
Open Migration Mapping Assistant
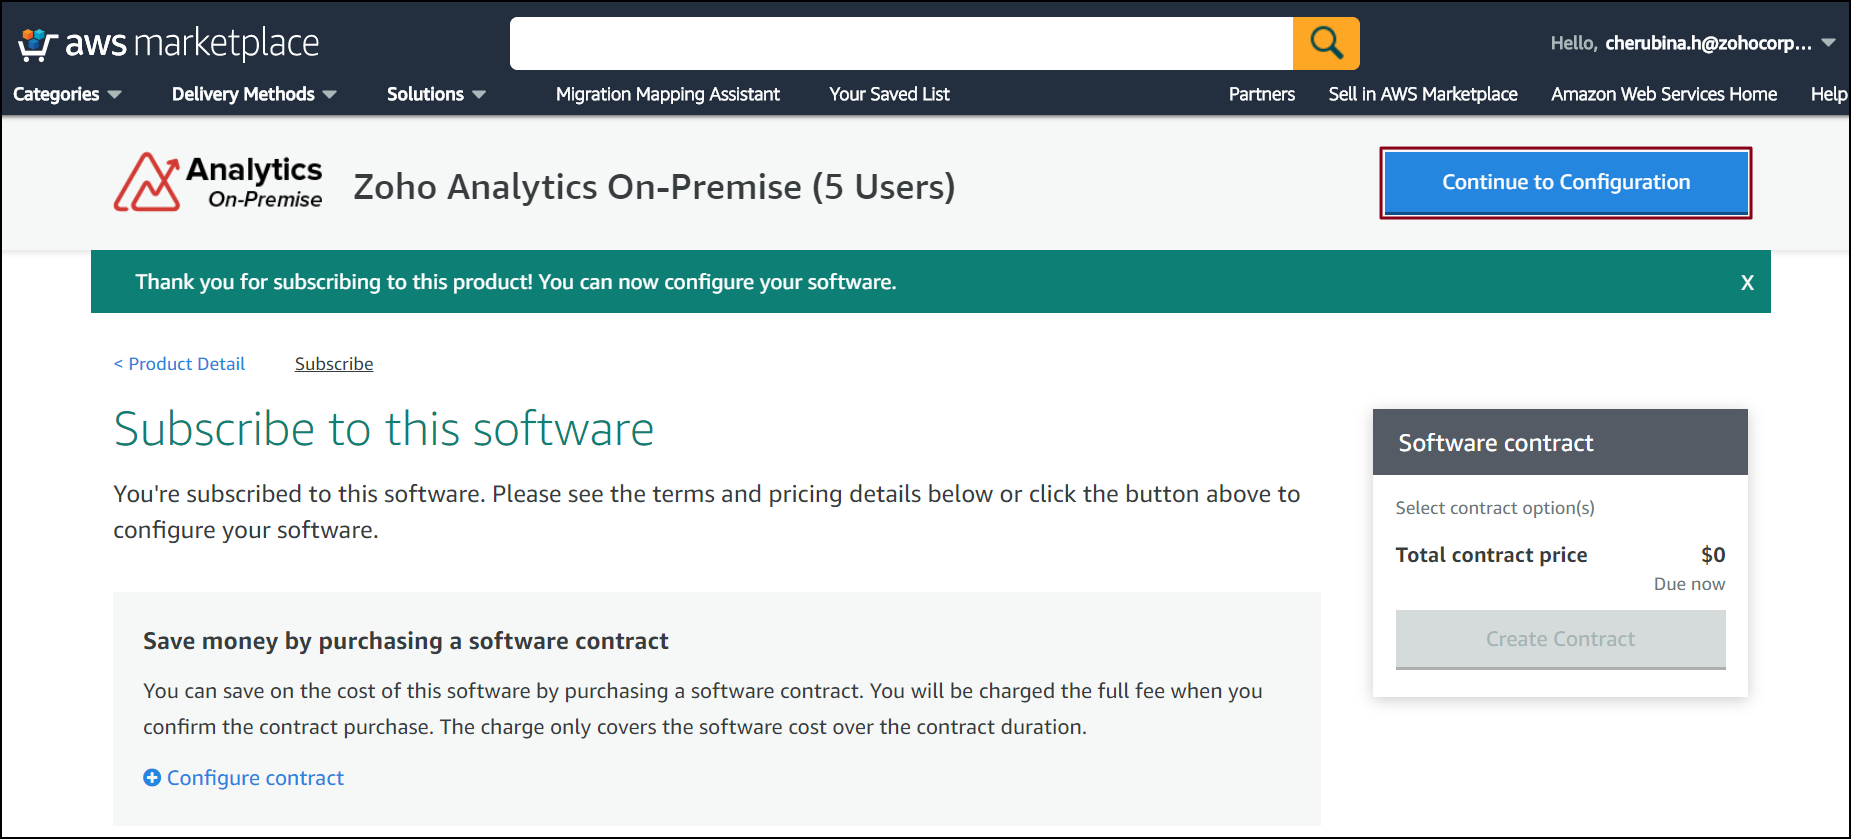(x=667, y=94)
